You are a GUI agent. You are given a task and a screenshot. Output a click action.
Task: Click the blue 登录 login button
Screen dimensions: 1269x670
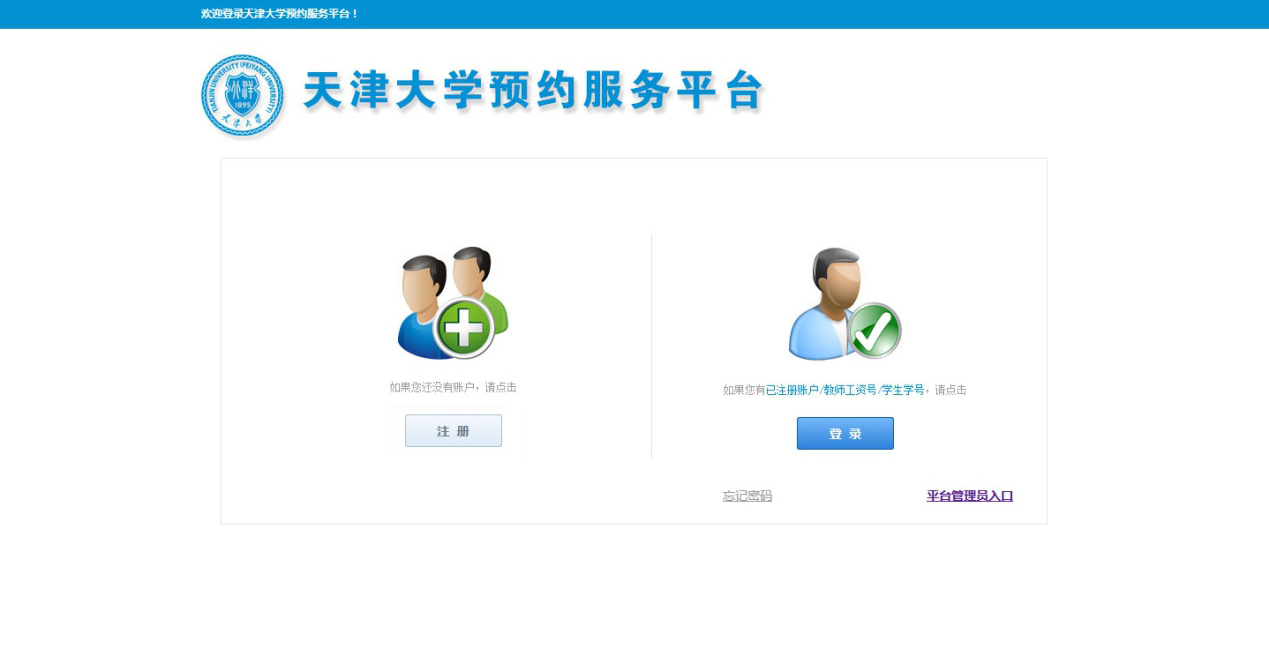845,434
